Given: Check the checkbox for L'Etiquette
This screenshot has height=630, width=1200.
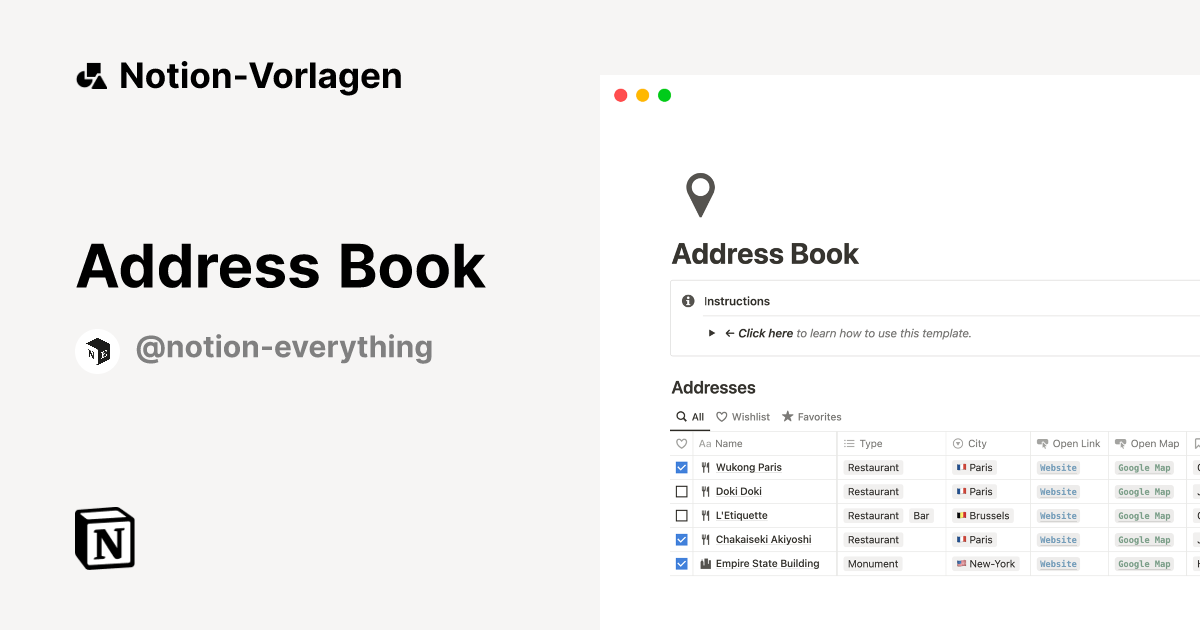Looking at the screenshot, I should (x=681, y=515).
